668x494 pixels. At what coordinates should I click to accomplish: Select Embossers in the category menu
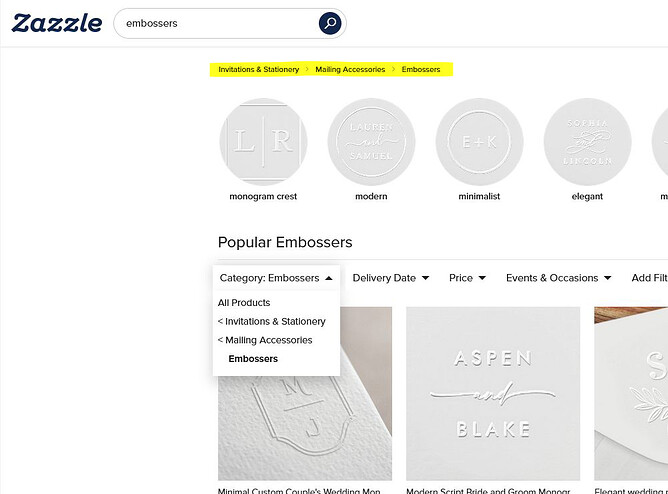coord(253,359)
